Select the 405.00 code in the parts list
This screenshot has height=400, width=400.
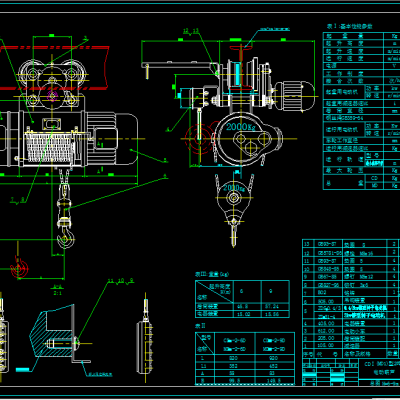(x=326, y=323)
